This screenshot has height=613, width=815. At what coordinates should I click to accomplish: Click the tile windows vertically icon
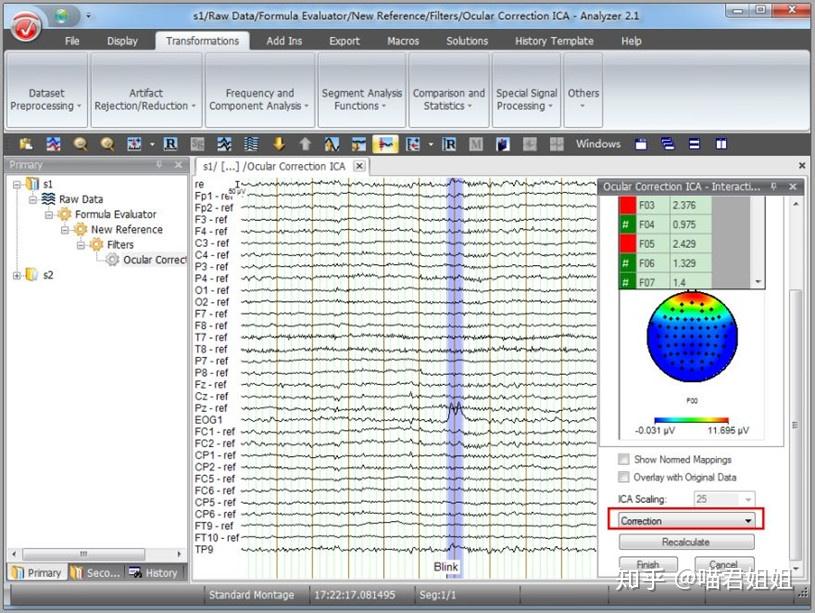tap(721, 144)
